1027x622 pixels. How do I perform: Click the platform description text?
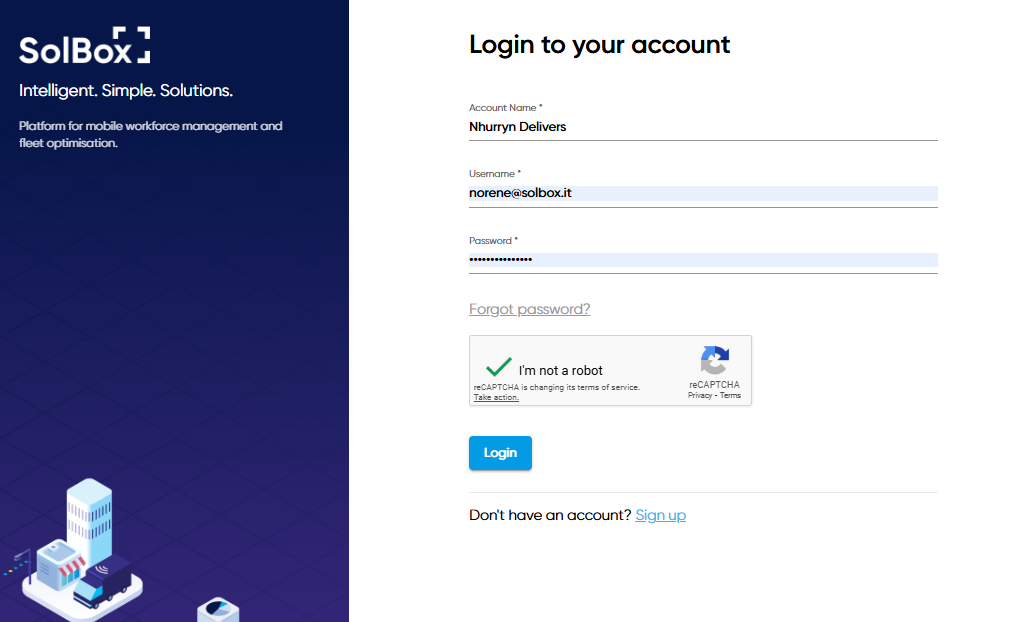click(150, 134)
